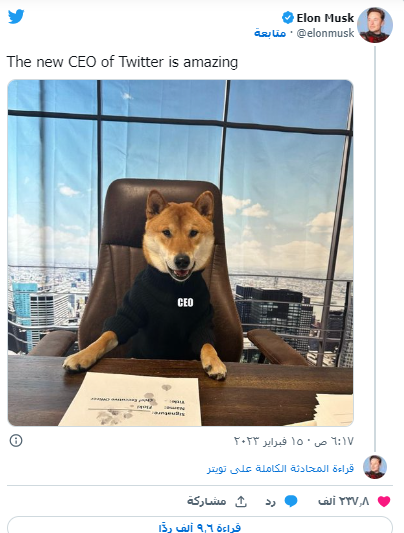
Task: Click the ٢٣٧٫٨ ألف likes count
Action: coord(343,501)
